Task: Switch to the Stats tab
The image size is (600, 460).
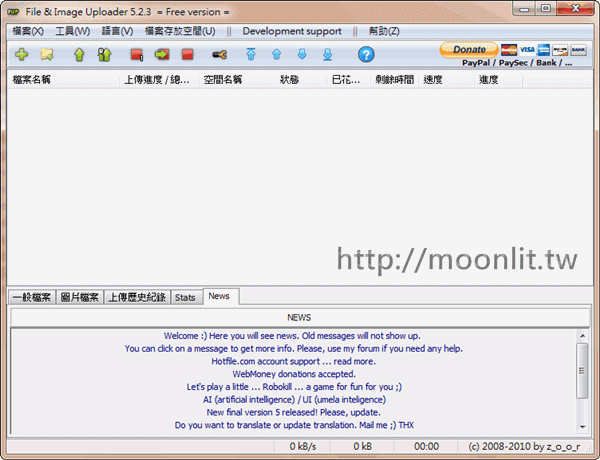Action: 185,297
